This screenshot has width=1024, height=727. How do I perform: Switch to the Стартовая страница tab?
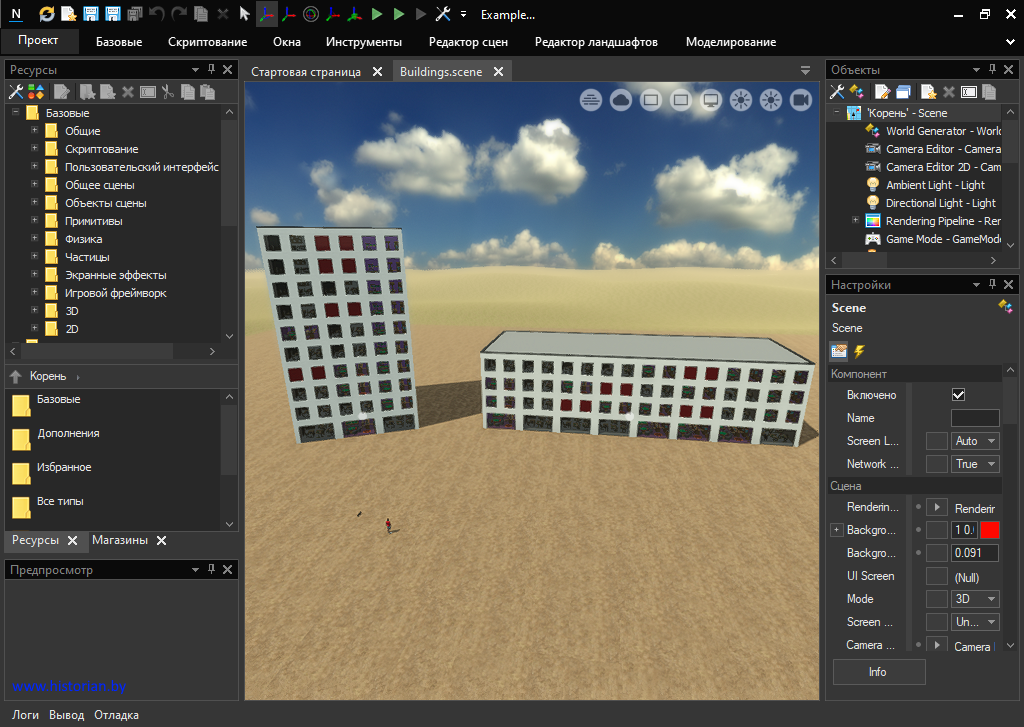coord(305,72)
